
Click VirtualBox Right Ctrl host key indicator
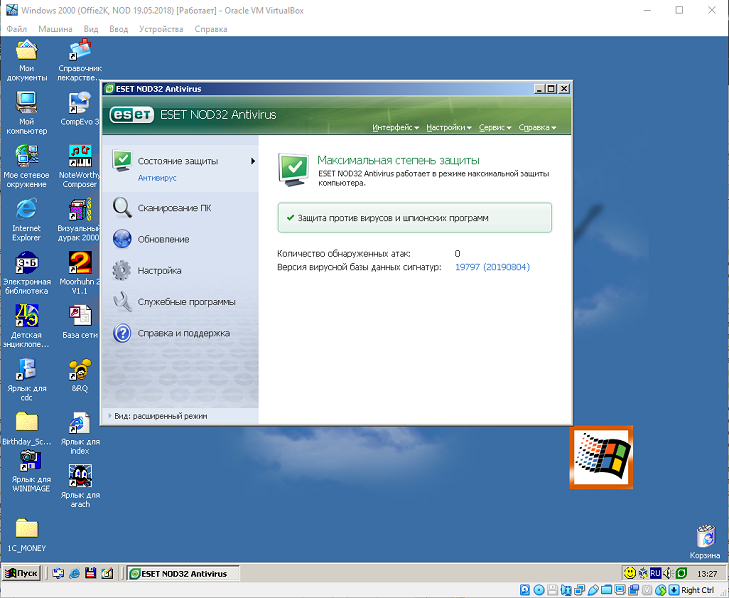pyautogui.click(x=697, y=590)
